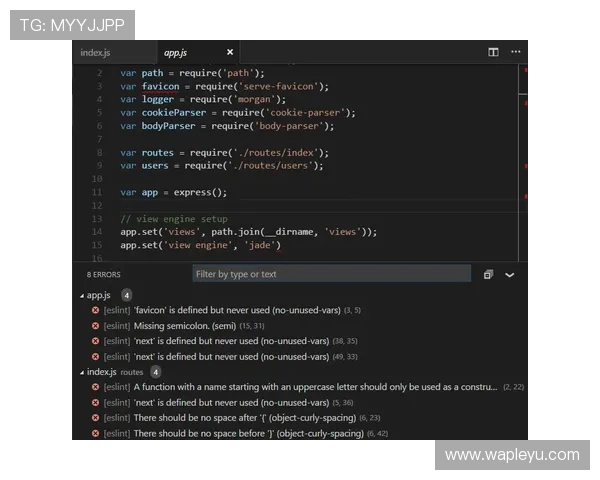Image resolution: width=600 pixels, height=480 pixels.
Task: Hide the problems panel with chevron
Action: coord(509,275)
